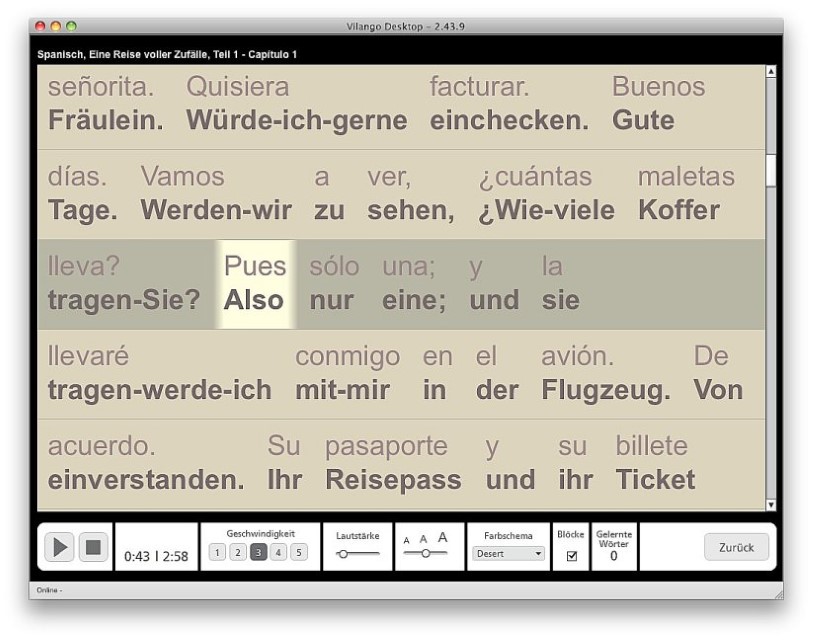Click the highlighted word Pues
The width and height of the screenshot is (813, 640).
[x=255, y=267]
